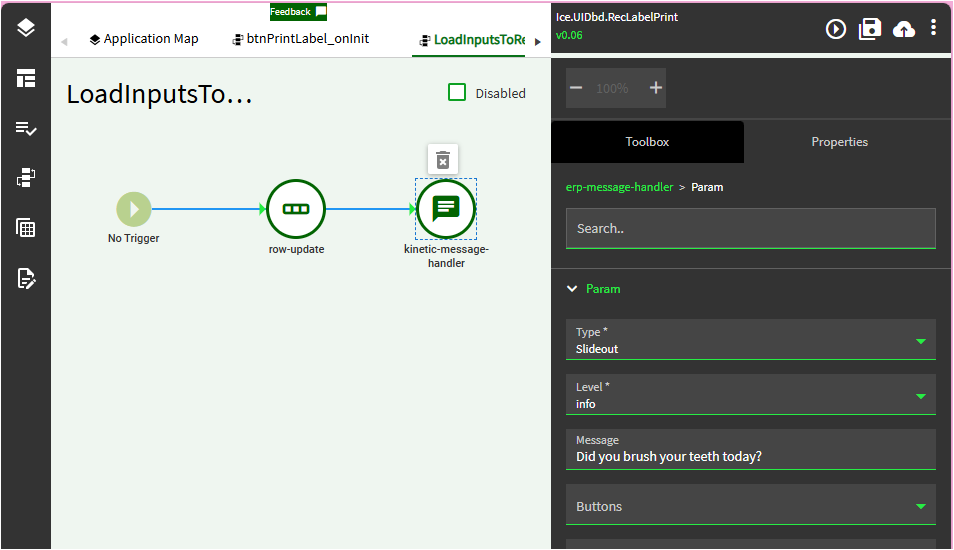954x550 pixels.
Task: Open the Type dropdown showing Slideout
Action: 751,339
